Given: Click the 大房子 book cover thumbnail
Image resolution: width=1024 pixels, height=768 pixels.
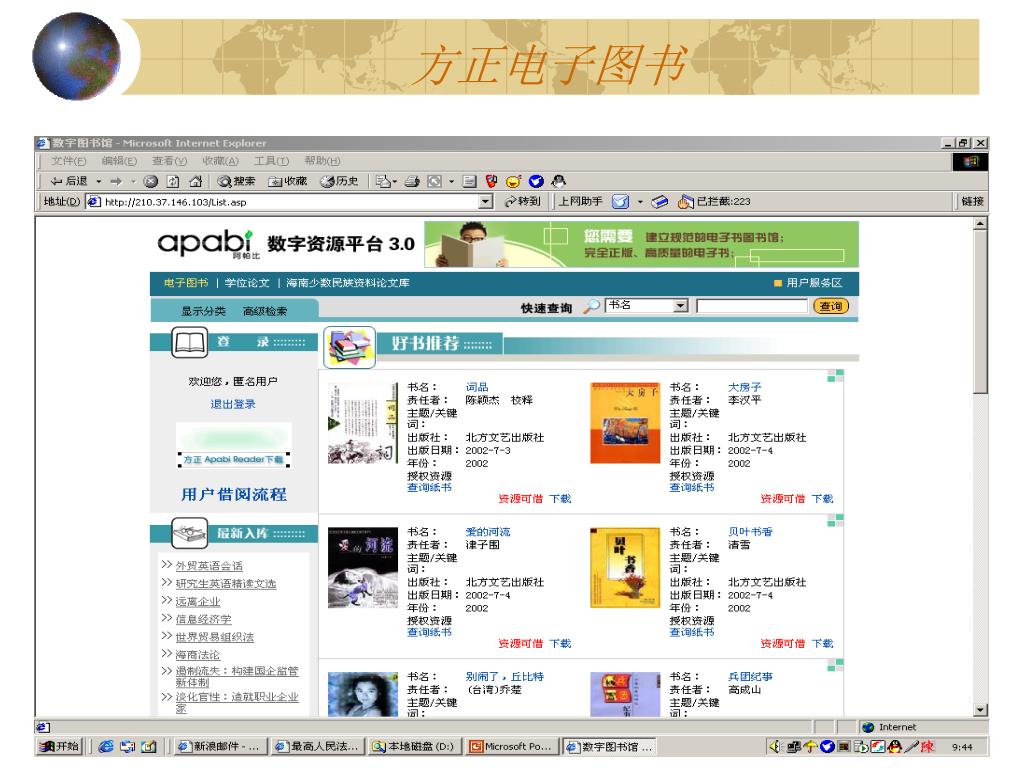Looking at the screenshot, I should (625, 423).
